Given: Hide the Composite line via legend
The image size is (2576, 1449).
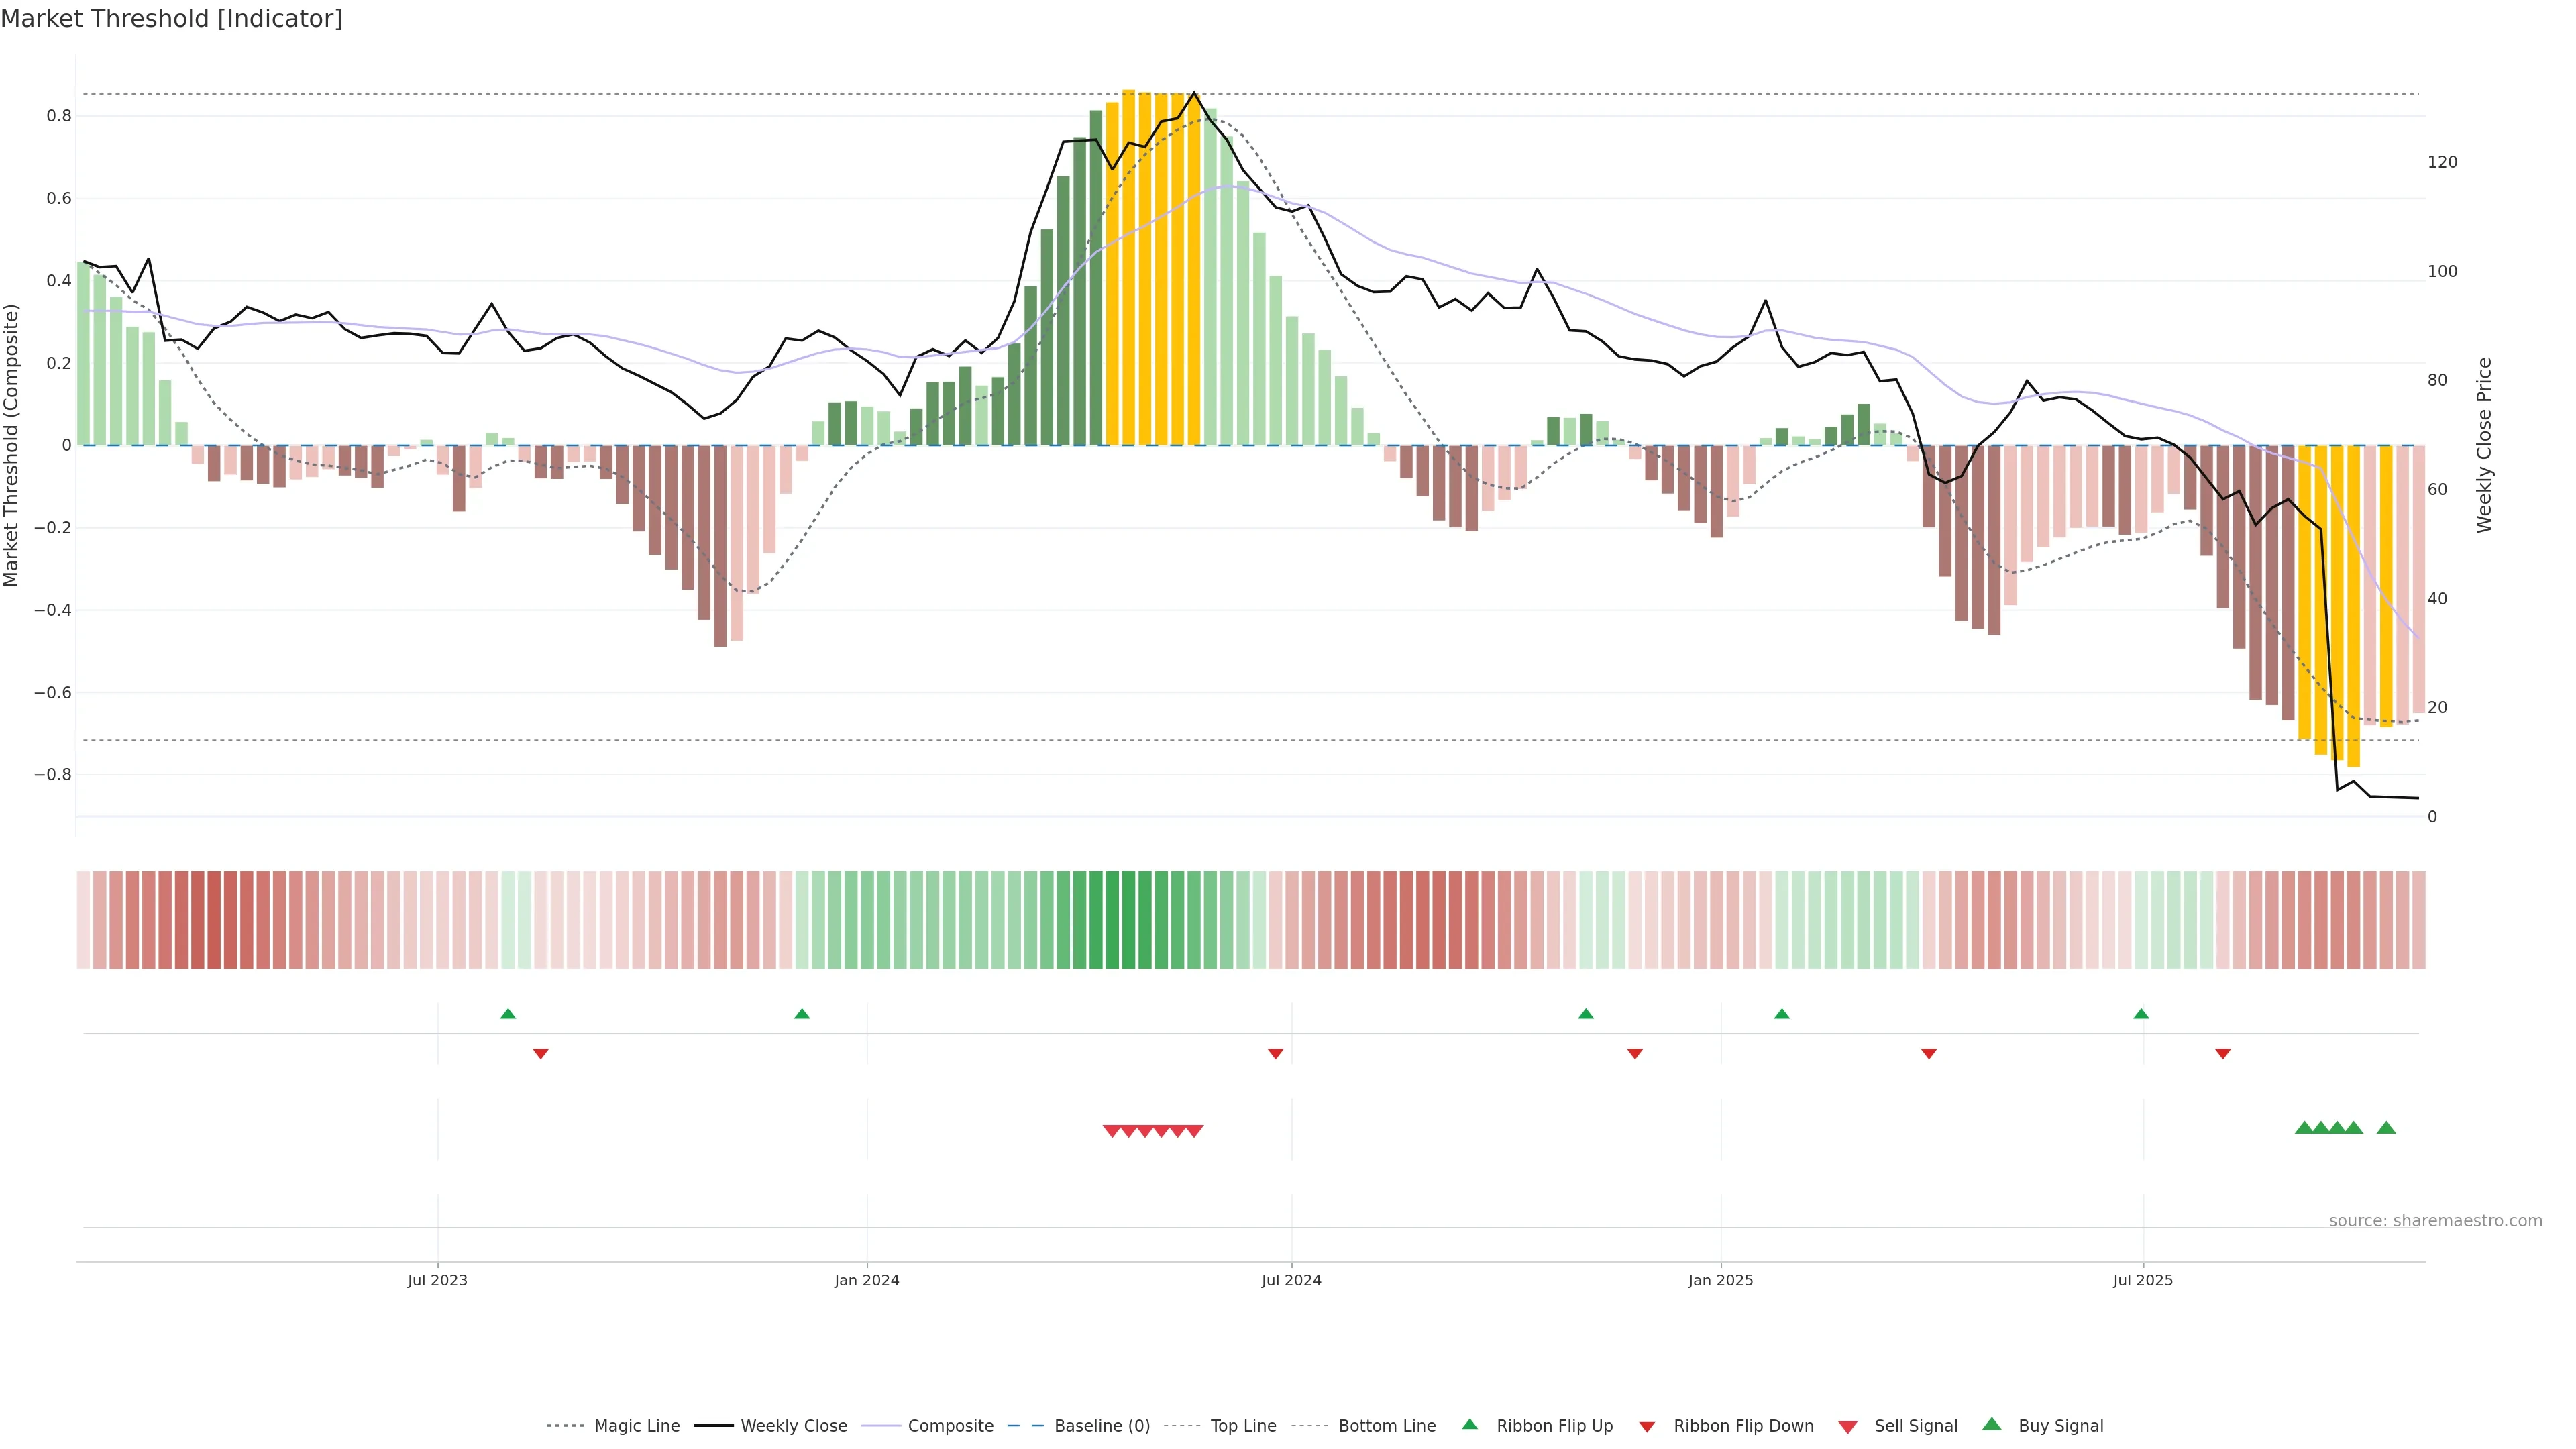Looking at the screenshot, I should tap(950, 1426).
